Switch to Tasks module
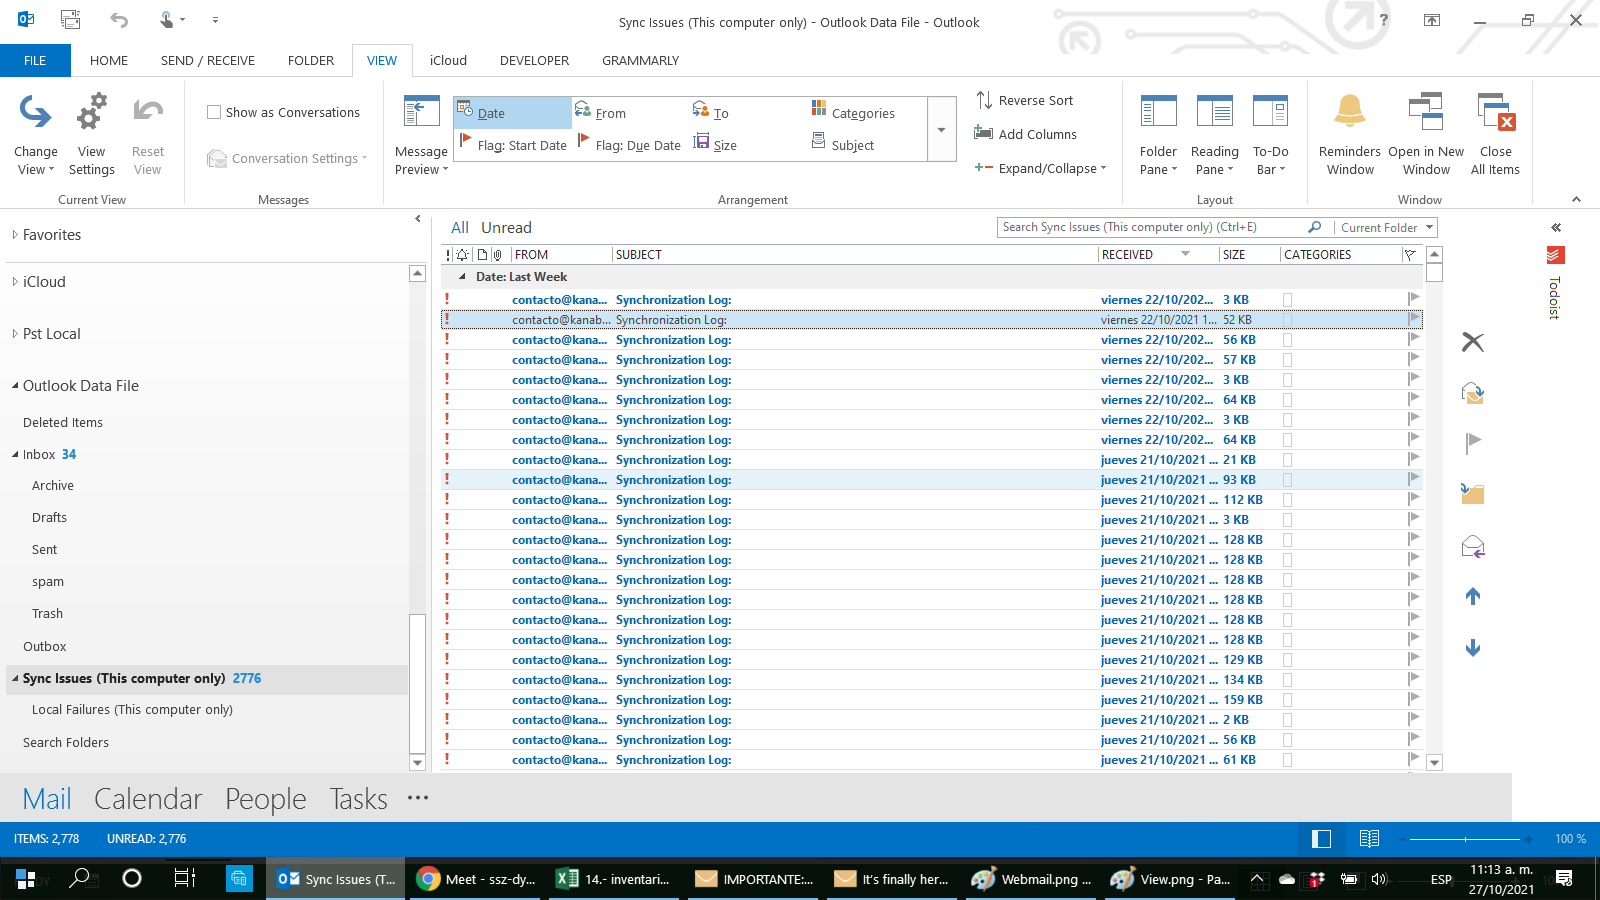This screenshot has height=900, width=1600. coord(358,799)
